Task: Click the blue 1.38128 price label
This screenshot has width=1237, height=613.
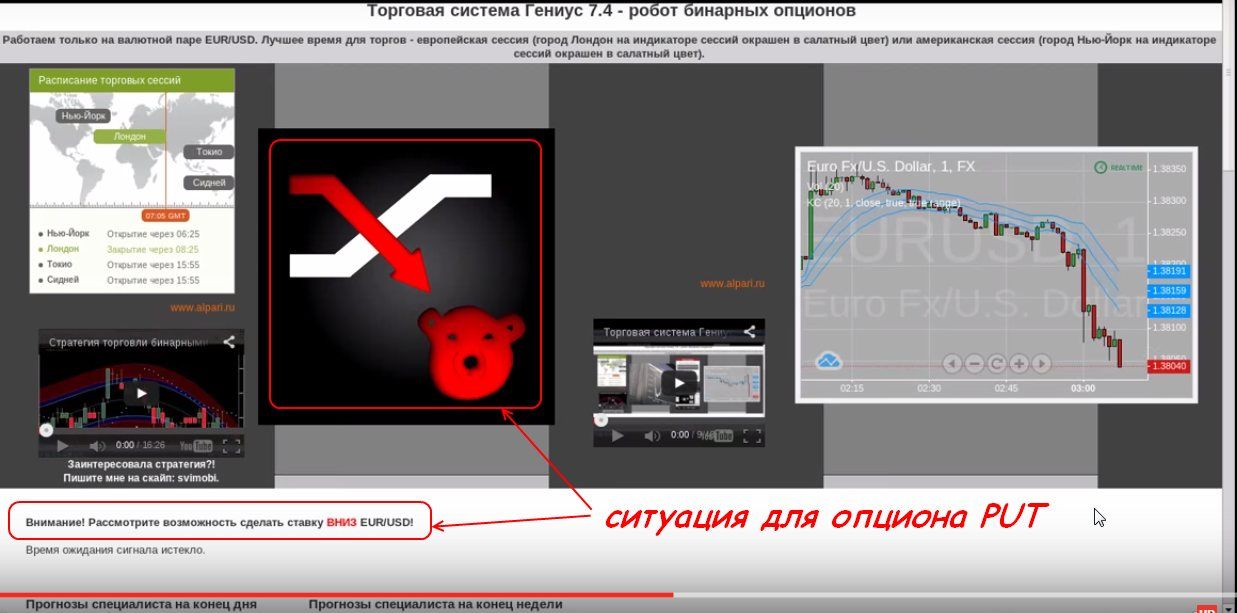Action: point(1167,311)
